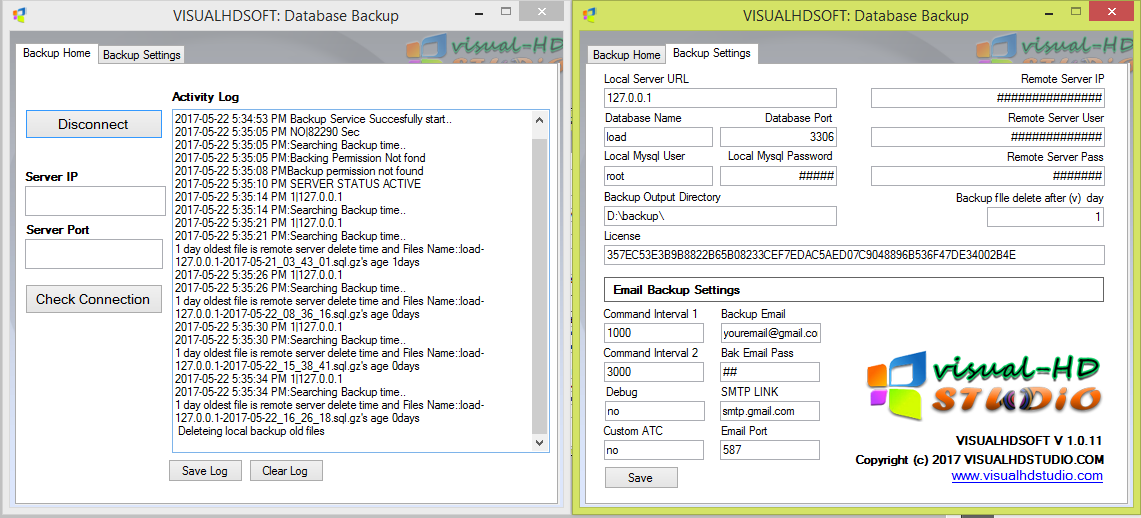Clear the activity log

pos(286,471)
